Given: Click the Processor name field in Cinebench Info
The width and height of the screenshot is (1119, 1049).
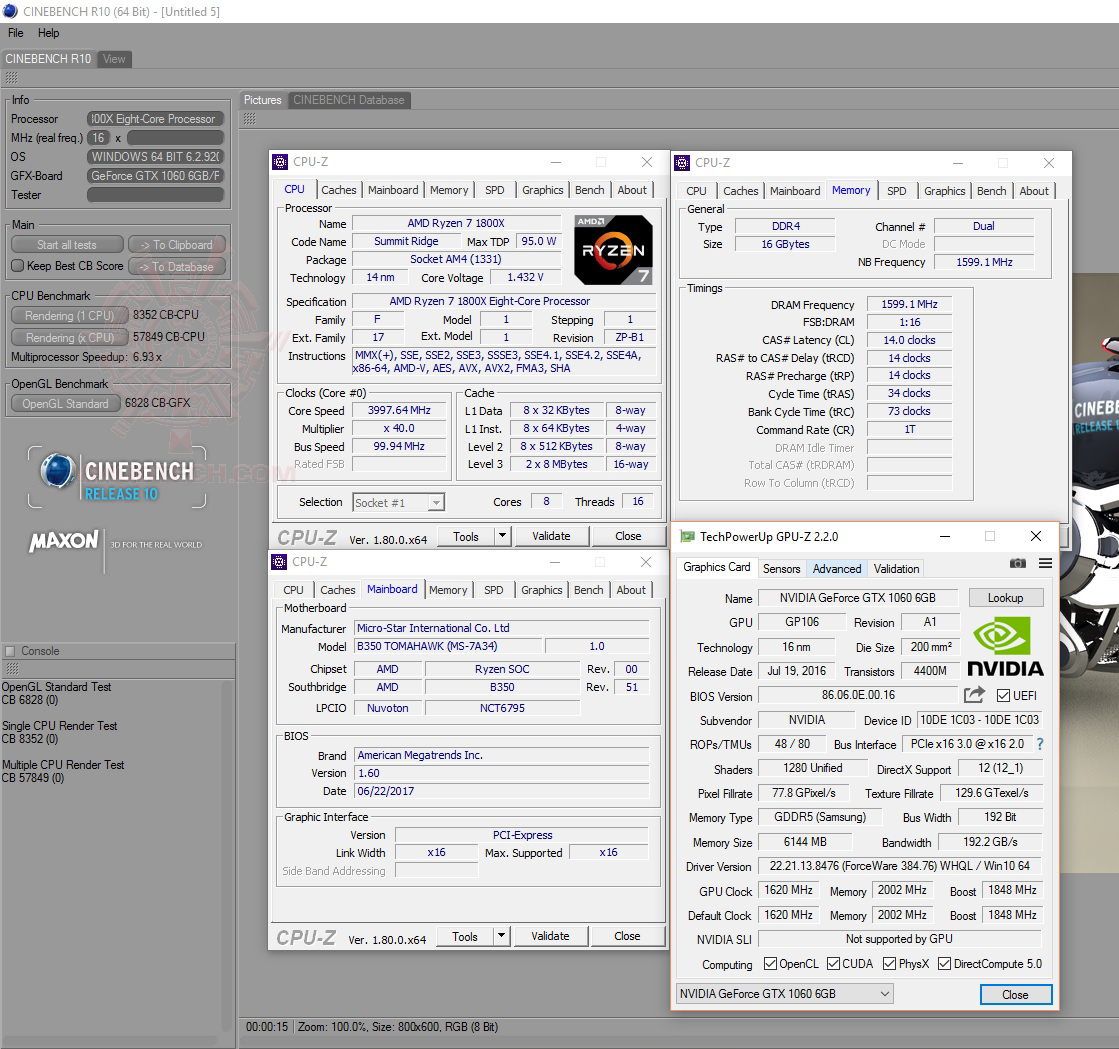Looking at the screenshot, I should [x=156, y=118].
